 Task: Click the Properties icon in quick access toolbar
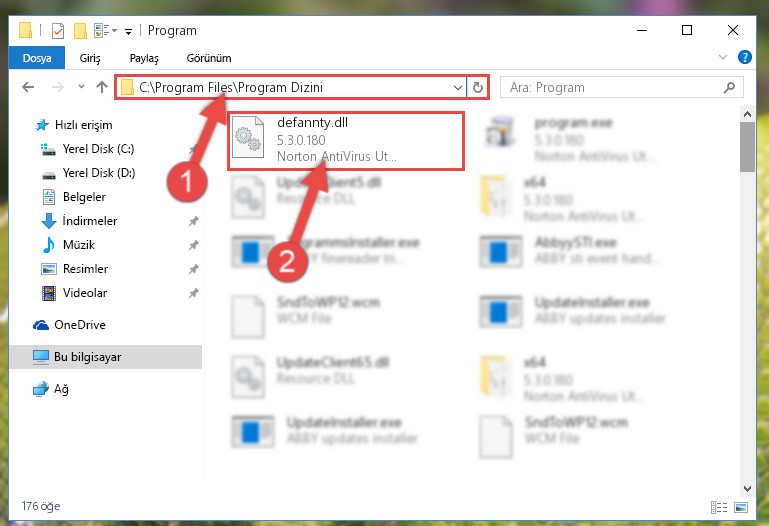pos(58,30)
